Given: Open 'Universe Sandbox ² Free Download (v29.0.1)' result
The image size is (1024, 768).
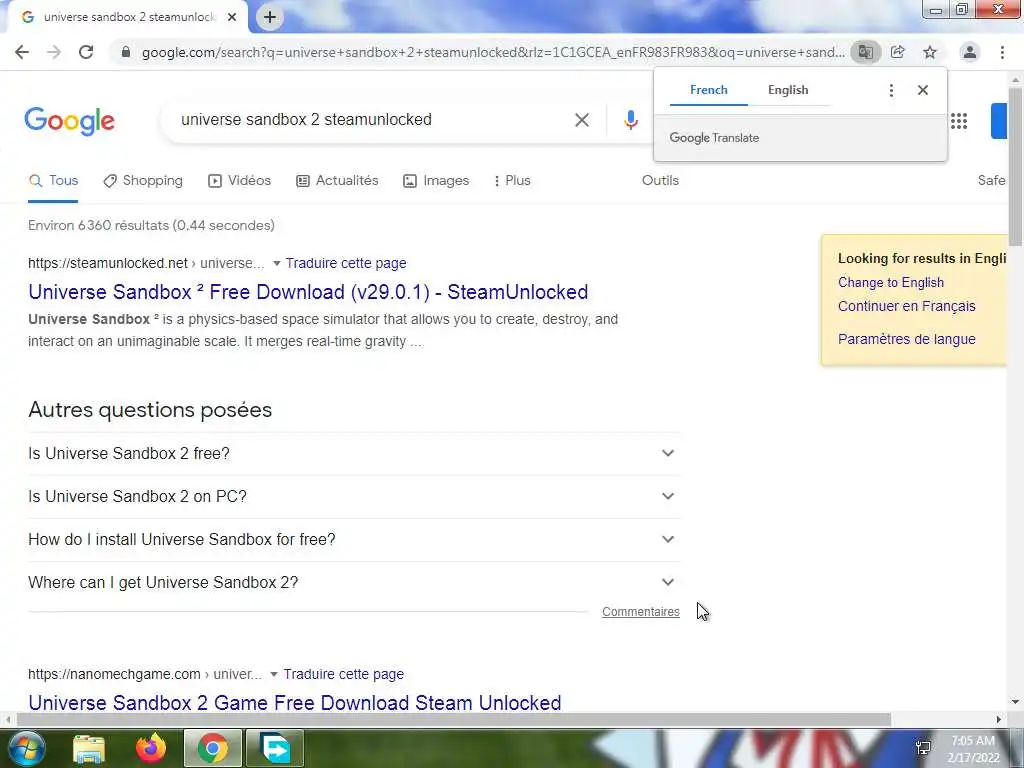Looking at the screenshot, I should coord(308,292).
